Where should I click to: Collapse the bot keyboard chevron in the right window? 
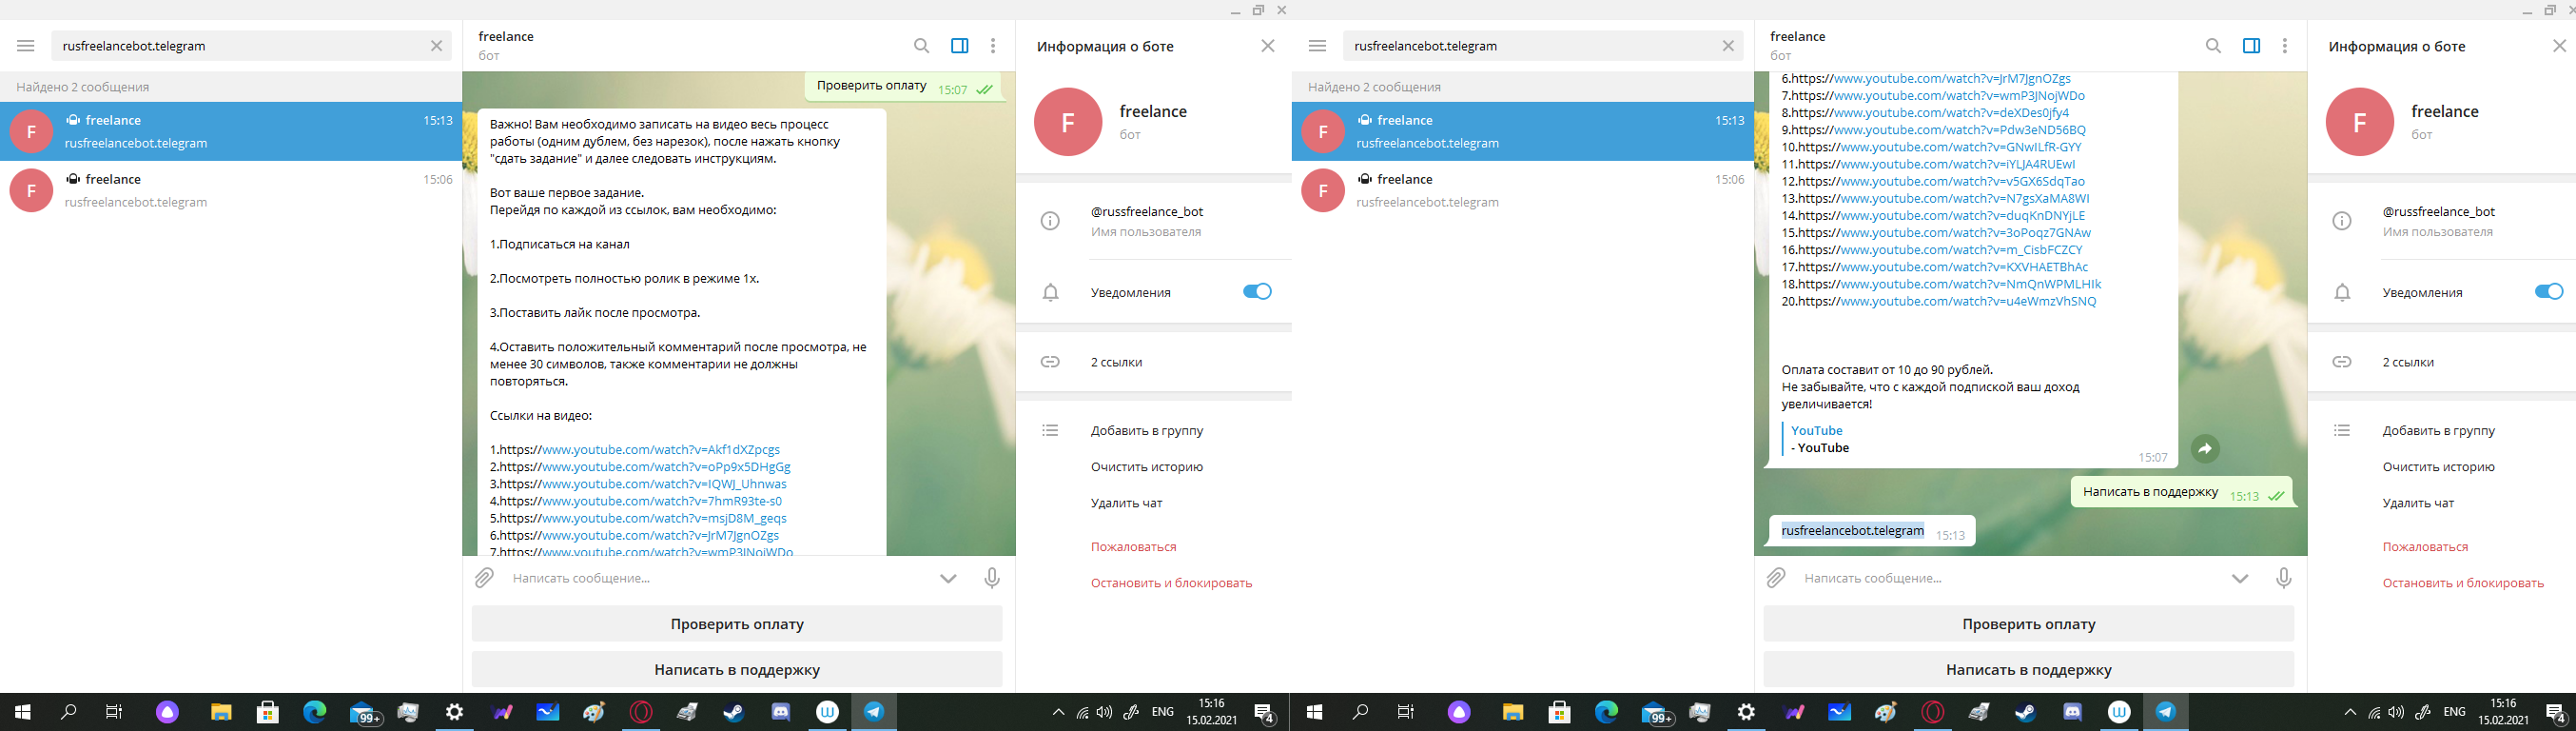2240,578
